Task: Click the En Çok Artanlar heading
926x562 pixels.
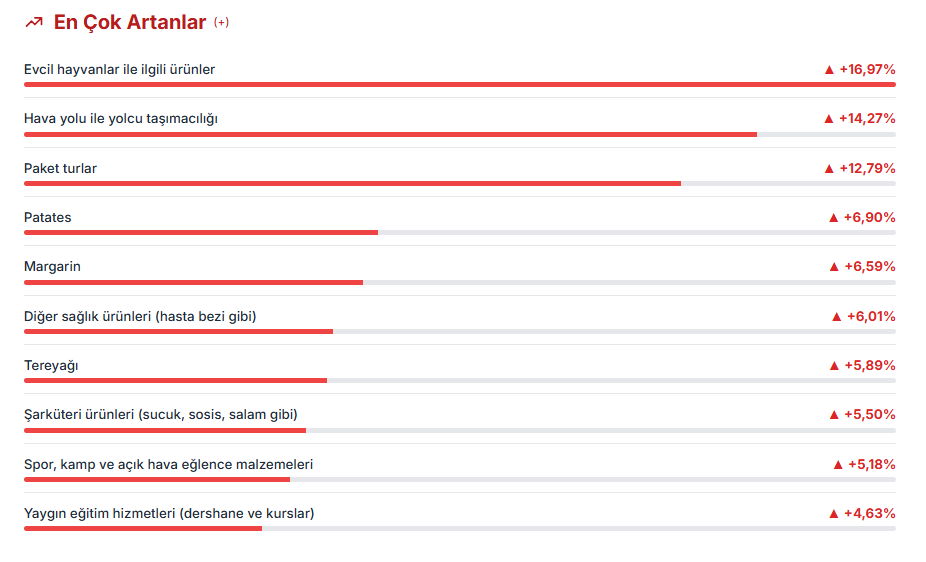Action: tap(130, 22)
